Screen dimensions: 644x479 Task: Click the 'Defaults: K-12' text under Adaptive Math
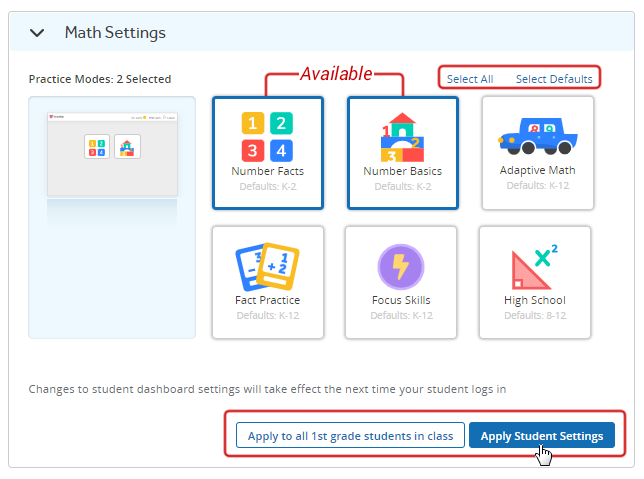pyautogui.click(x=538, y=186)
